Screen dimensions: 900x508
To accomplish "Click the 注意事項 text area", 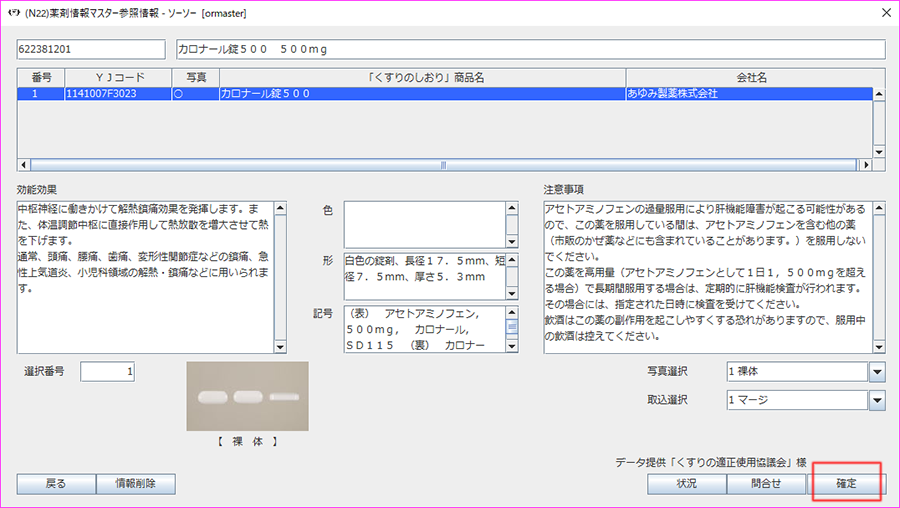I will 708,277.
